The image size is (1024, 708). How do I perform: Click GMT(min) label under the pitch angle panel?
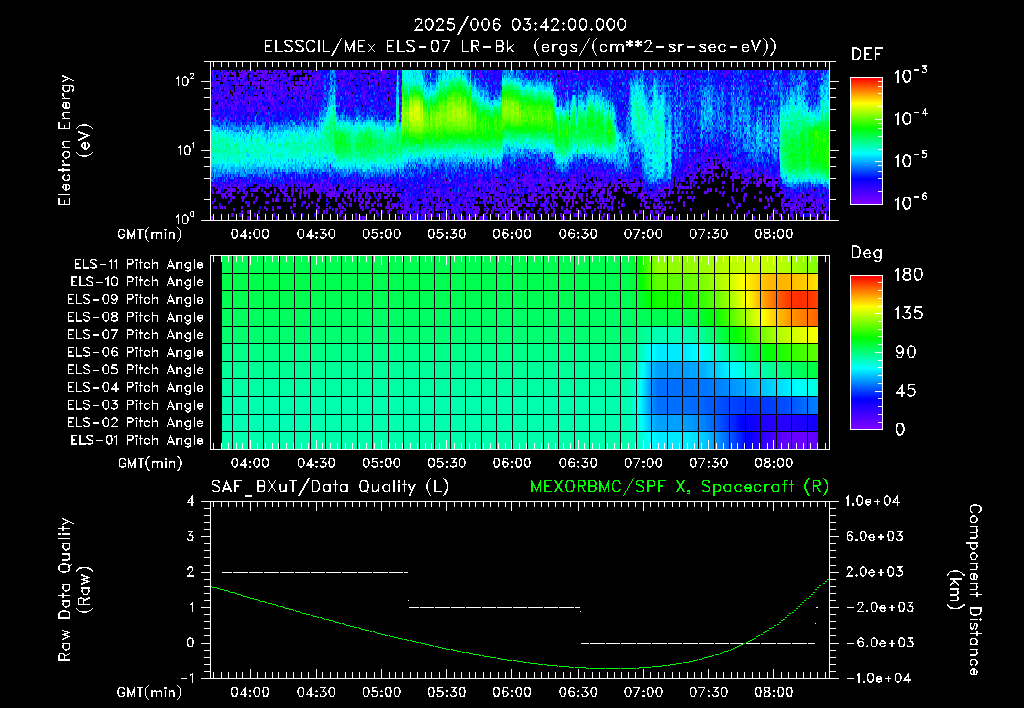[150, 464]
